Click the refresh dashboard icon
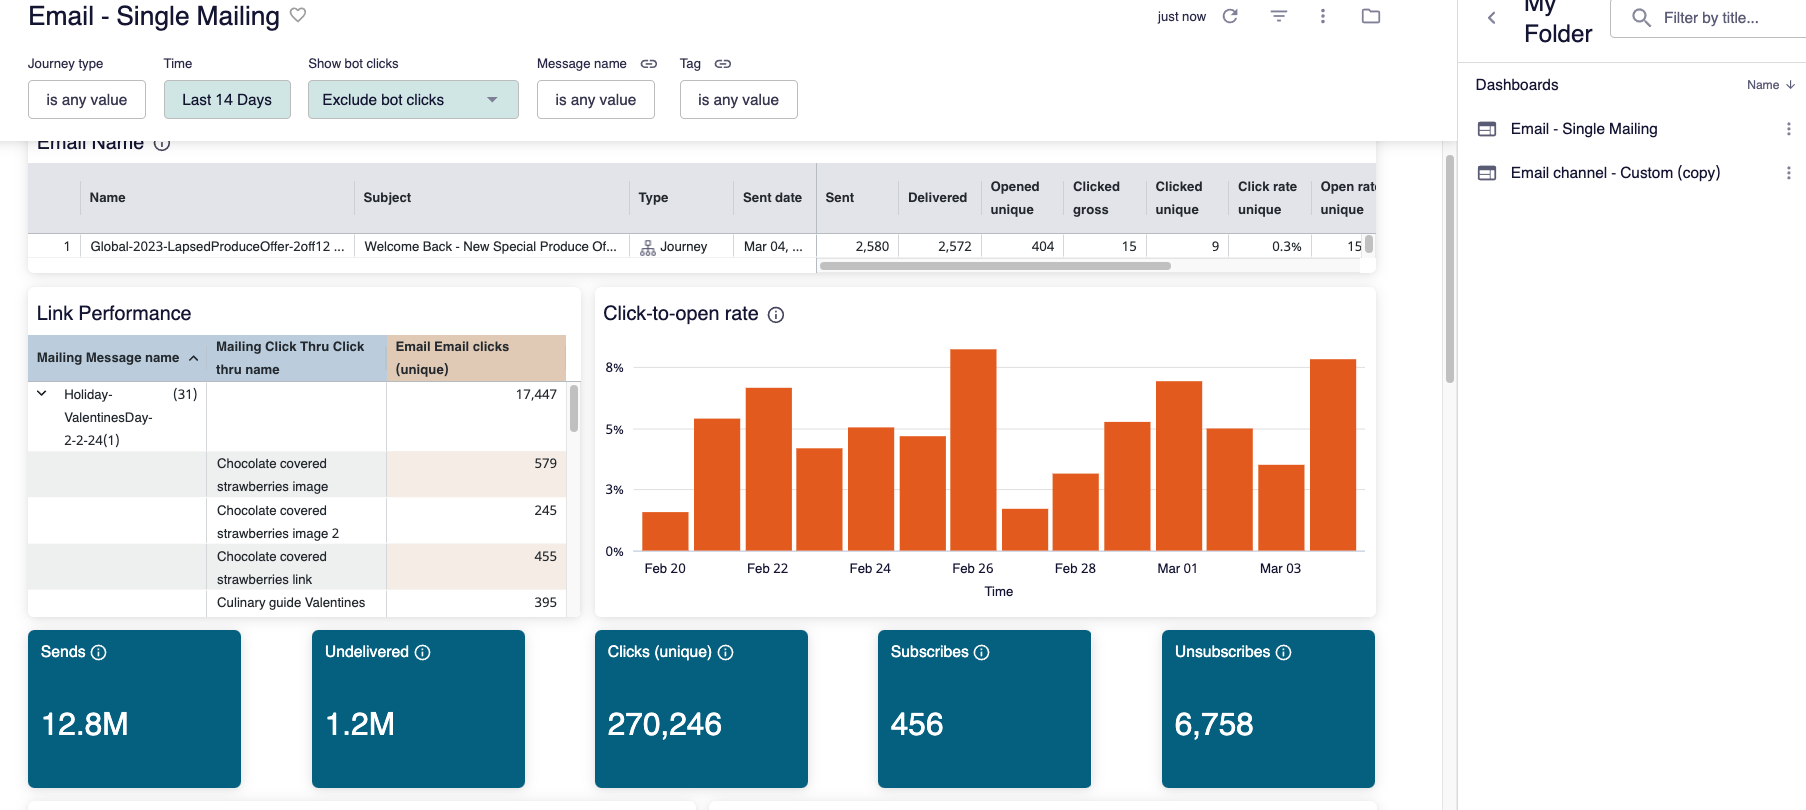 point(1230,16)
